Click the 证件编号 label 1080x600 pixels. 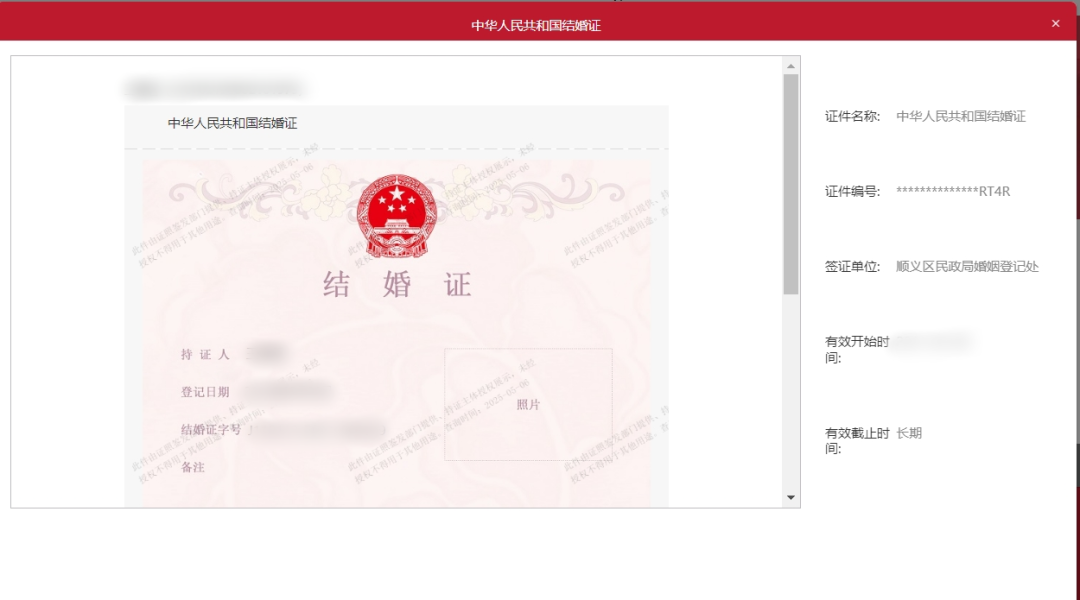coord(852,191)
